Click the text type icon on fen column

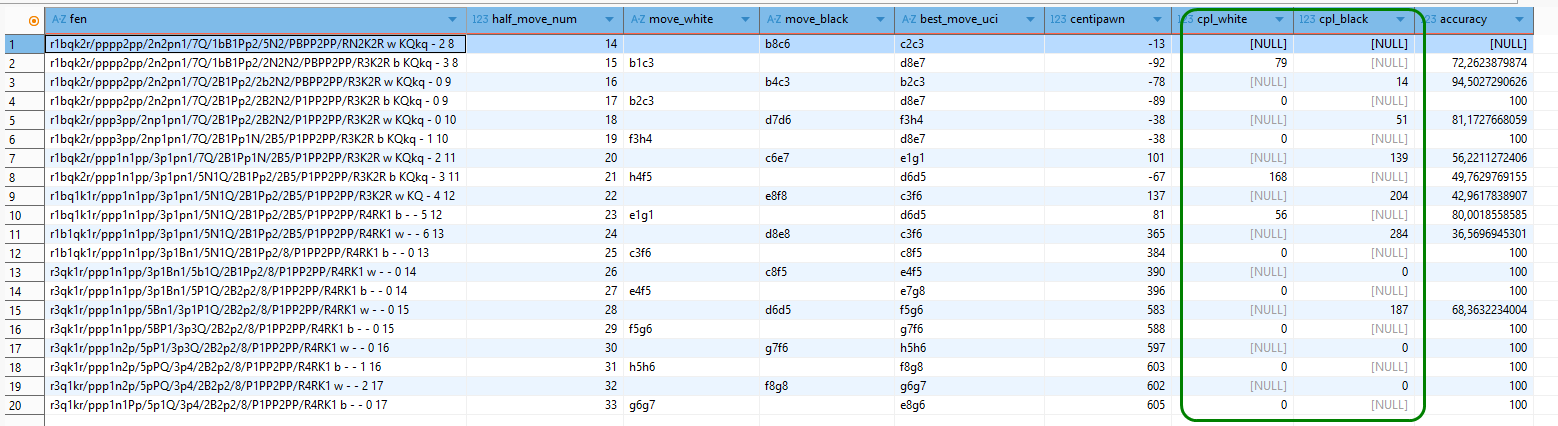pos(58,19)
